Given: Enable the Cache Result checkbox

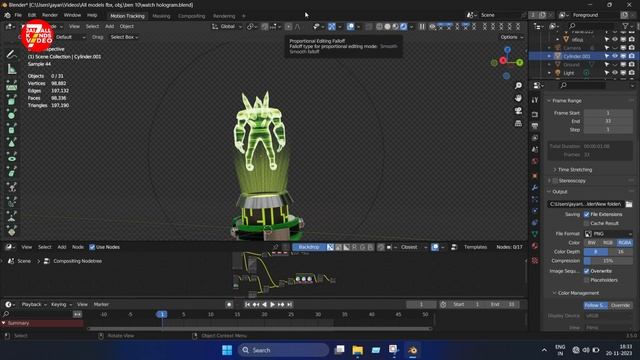Looking at the screenshot, I should 587,223.
